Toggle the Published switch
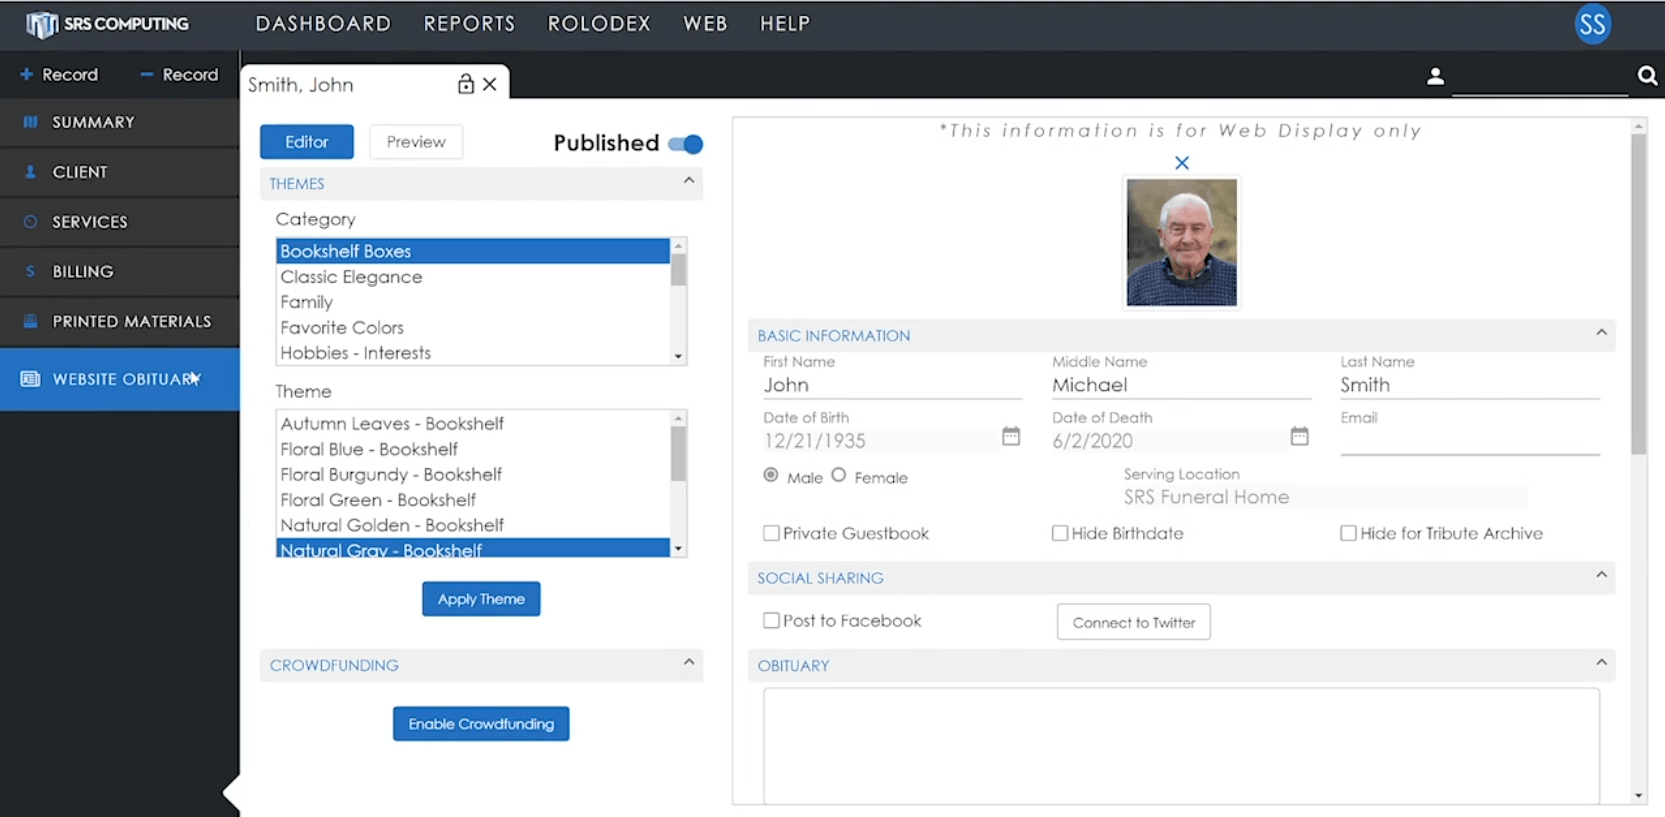Image resolution: width=1665 pixels, height=817 pixels. pyautogui.click(x=686, y=144)
